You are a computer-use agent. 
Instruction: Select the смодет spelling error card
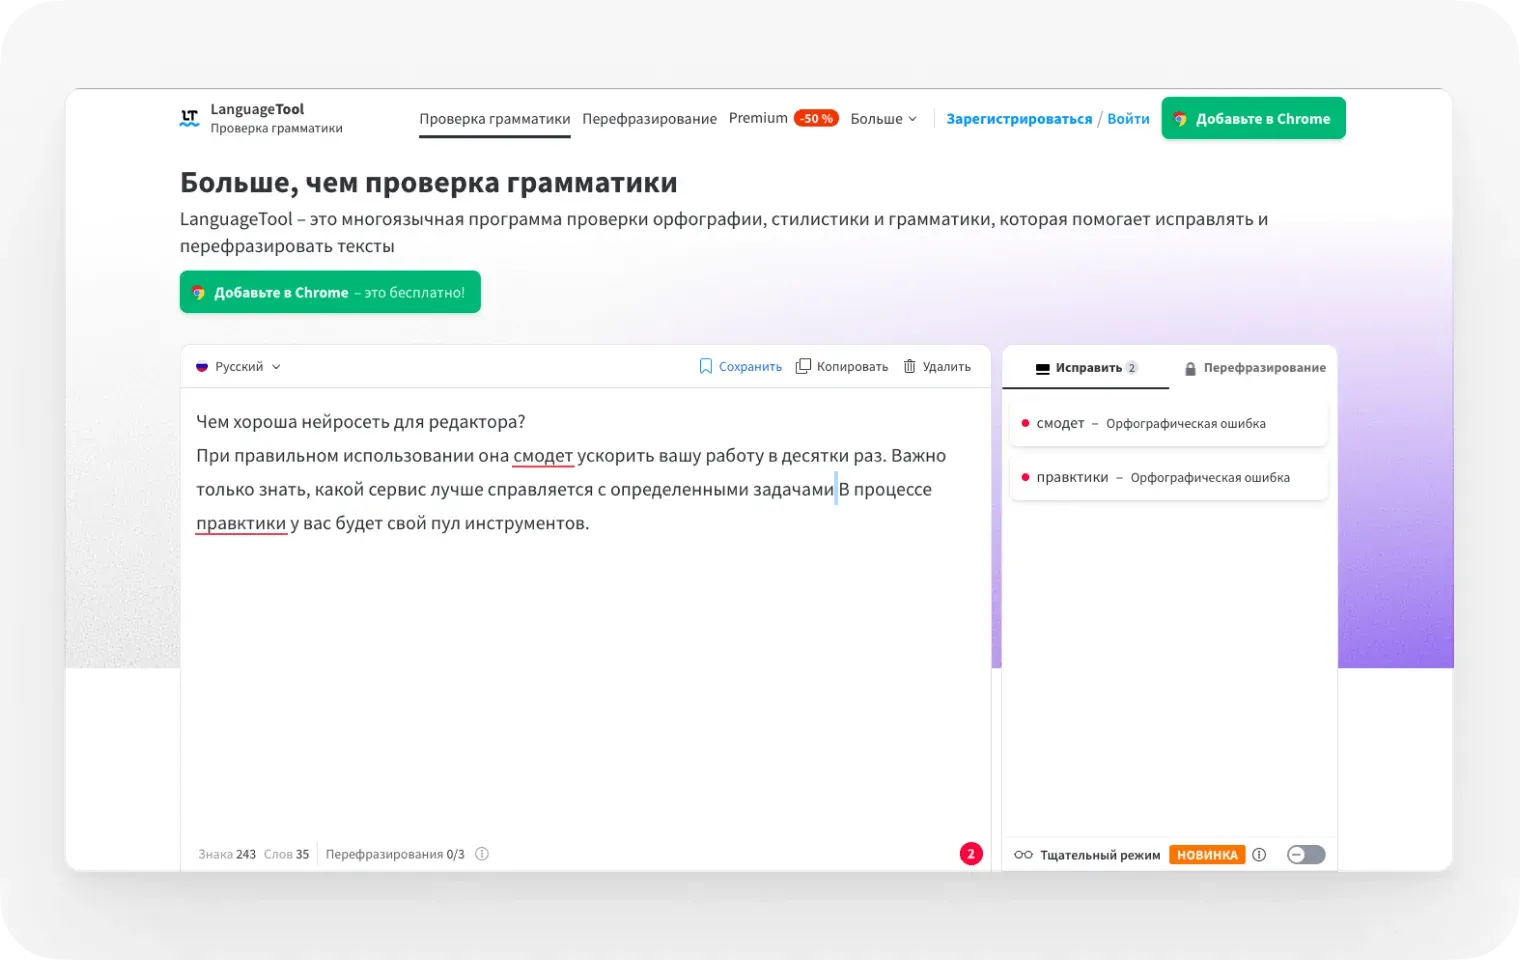[x=1169, y=424]
